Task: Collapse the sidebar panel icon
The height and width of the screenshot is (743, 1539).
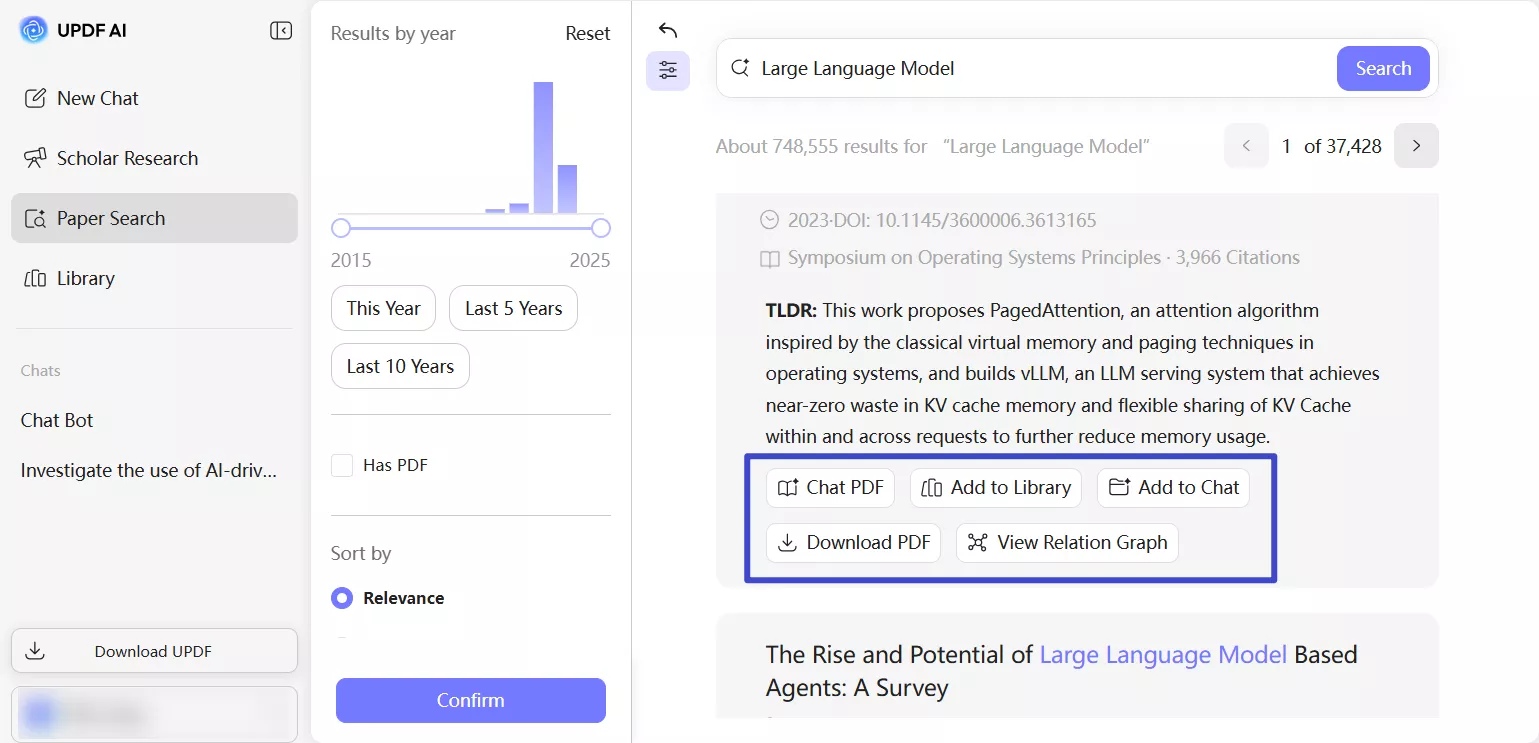Action: tap(281, 31)
